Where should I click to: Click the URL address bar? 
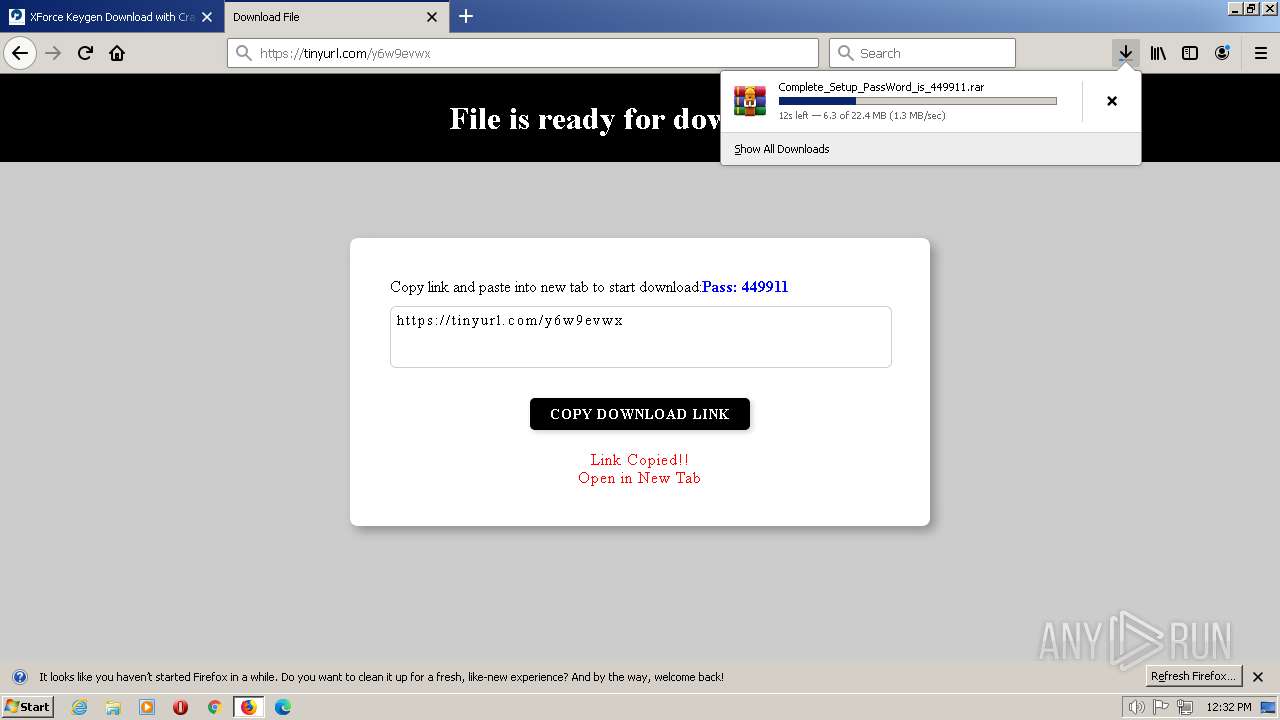point(523,53)
